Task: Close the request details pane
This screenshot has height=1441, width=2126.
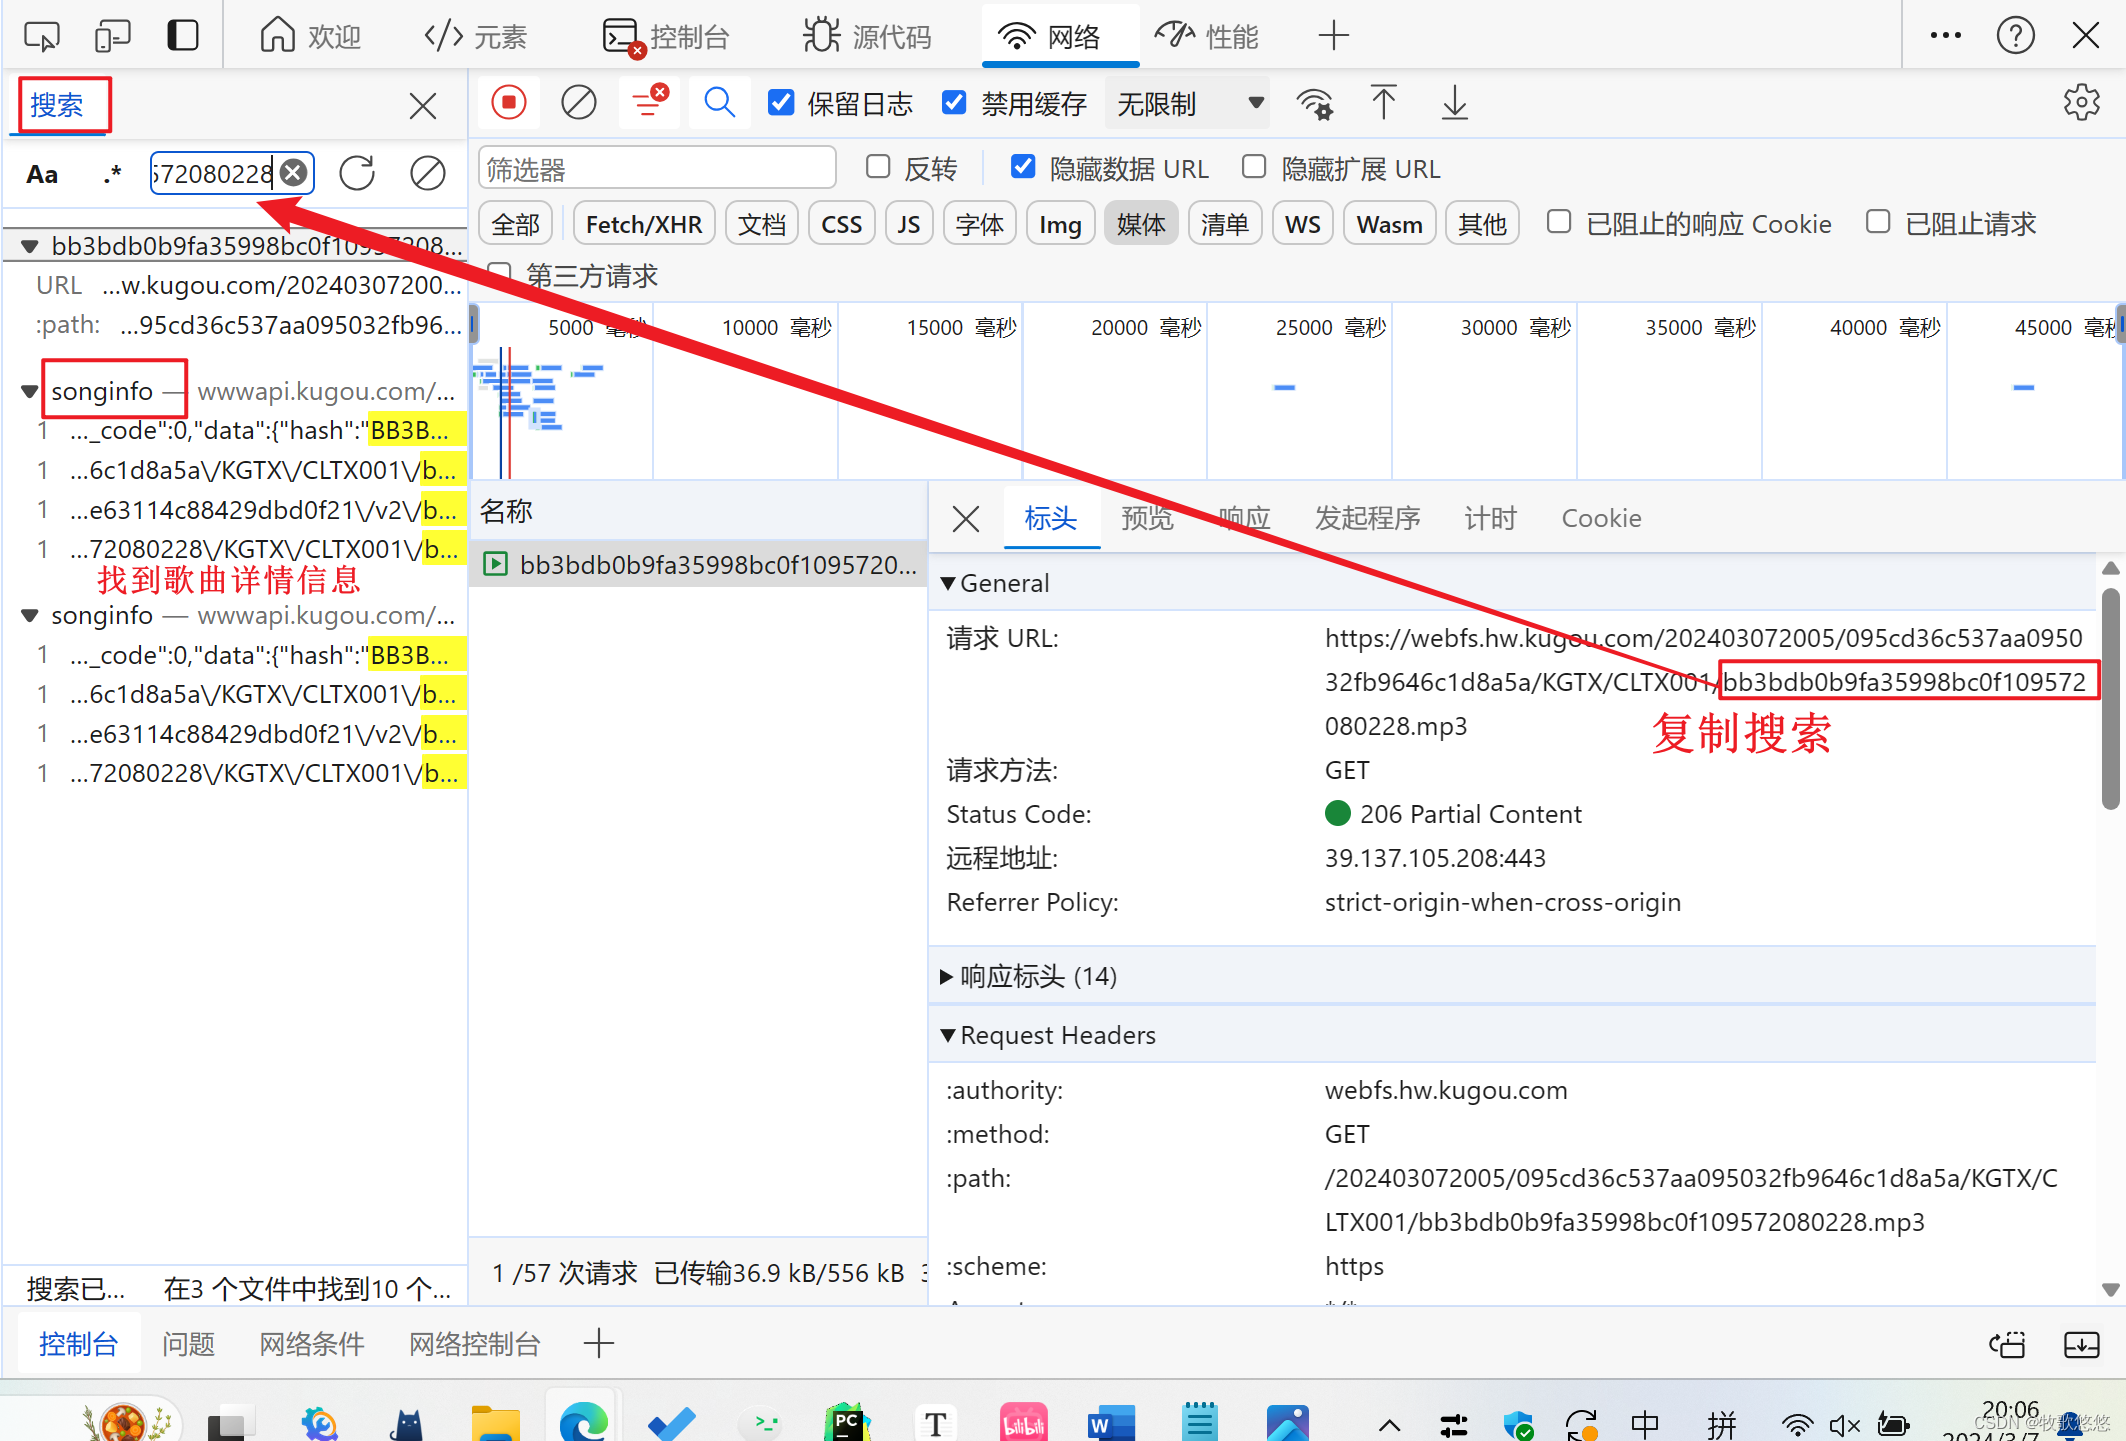Action: point(966,518)
